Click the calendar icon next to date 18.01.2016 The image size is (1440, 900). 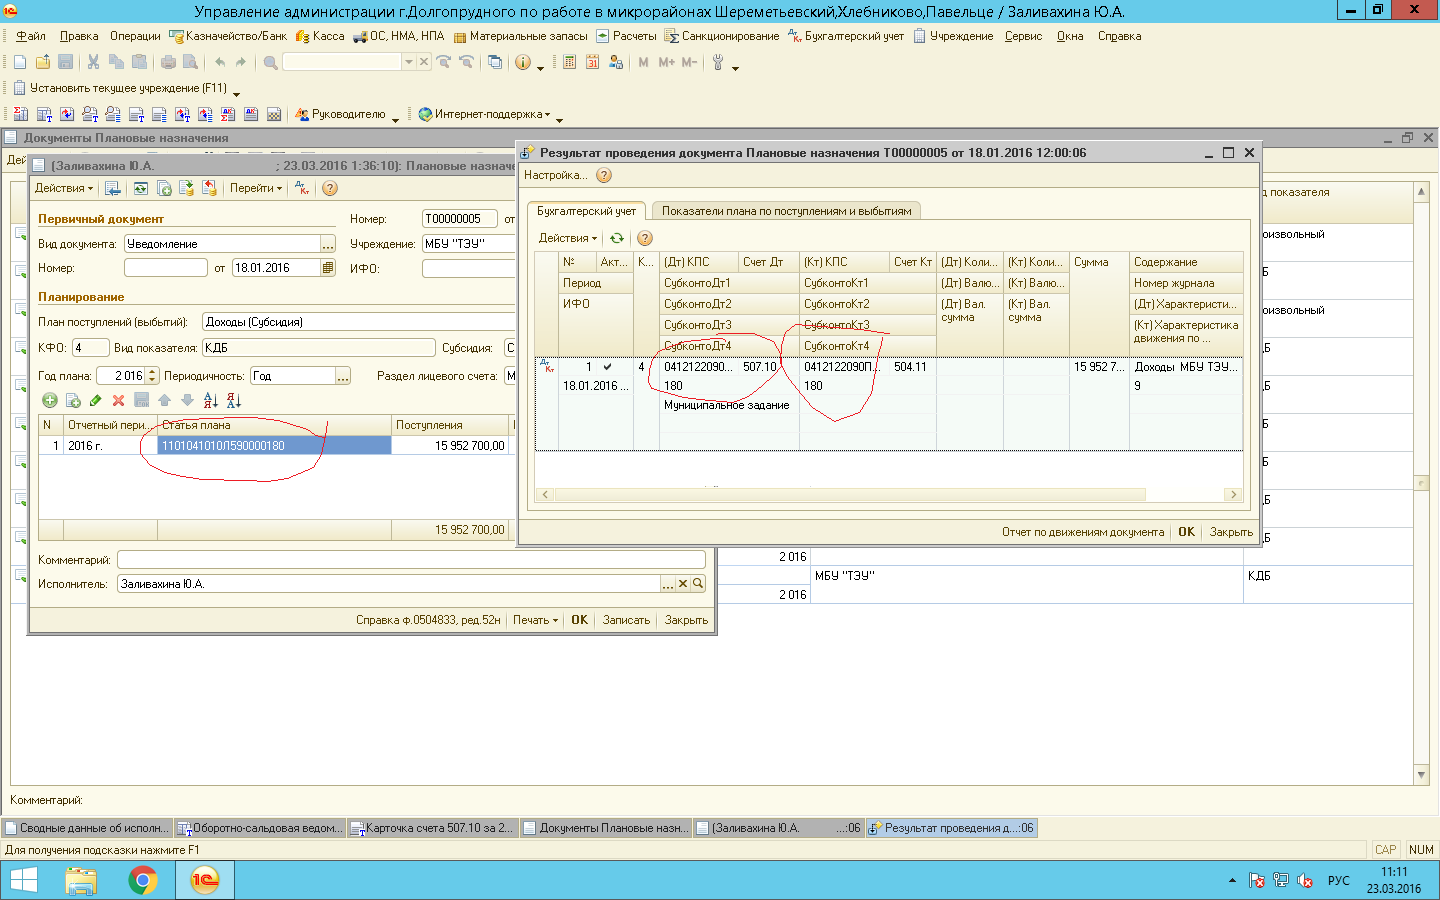[x=328, y=268]
